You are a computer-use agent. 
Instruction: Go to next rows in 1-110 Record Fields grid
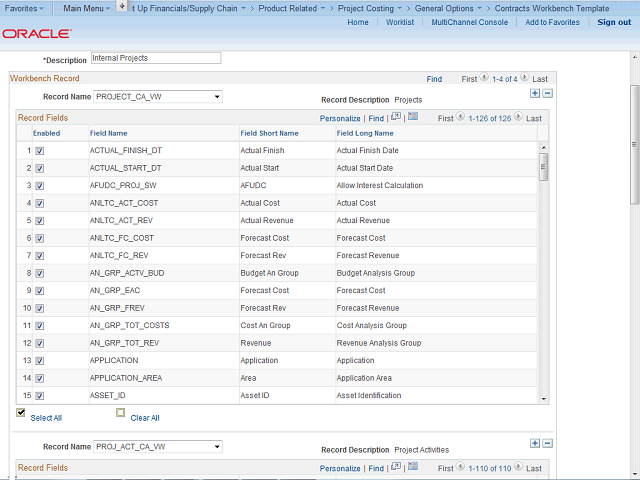518,467
